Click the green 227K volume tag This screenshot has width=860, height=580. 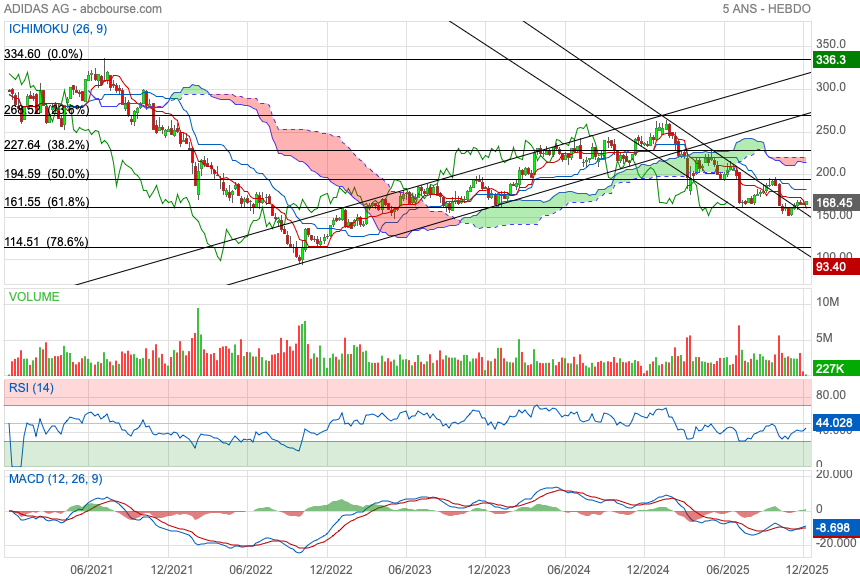(836, 369)
